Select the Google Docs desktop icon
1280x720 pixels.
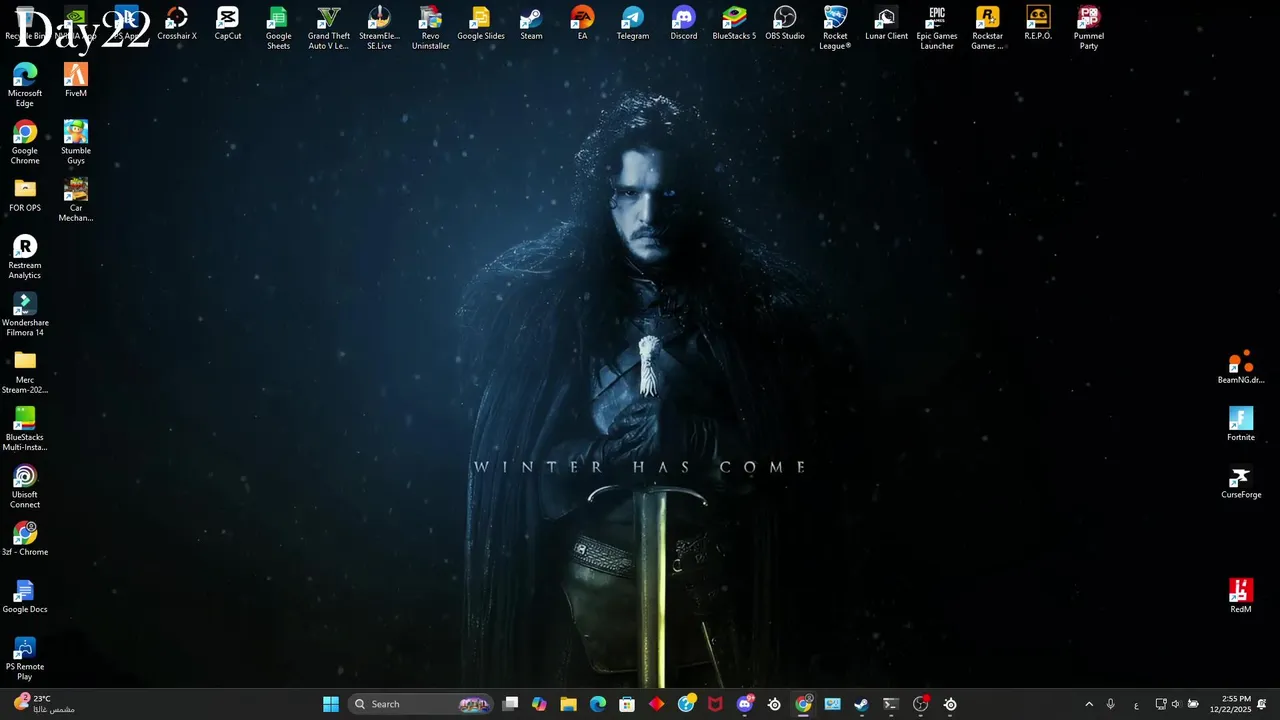point(25,597)
